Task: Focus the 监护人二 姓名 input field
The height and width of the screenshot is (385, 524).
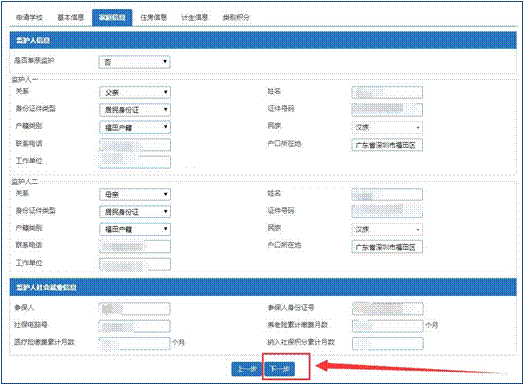Action: 387,195
